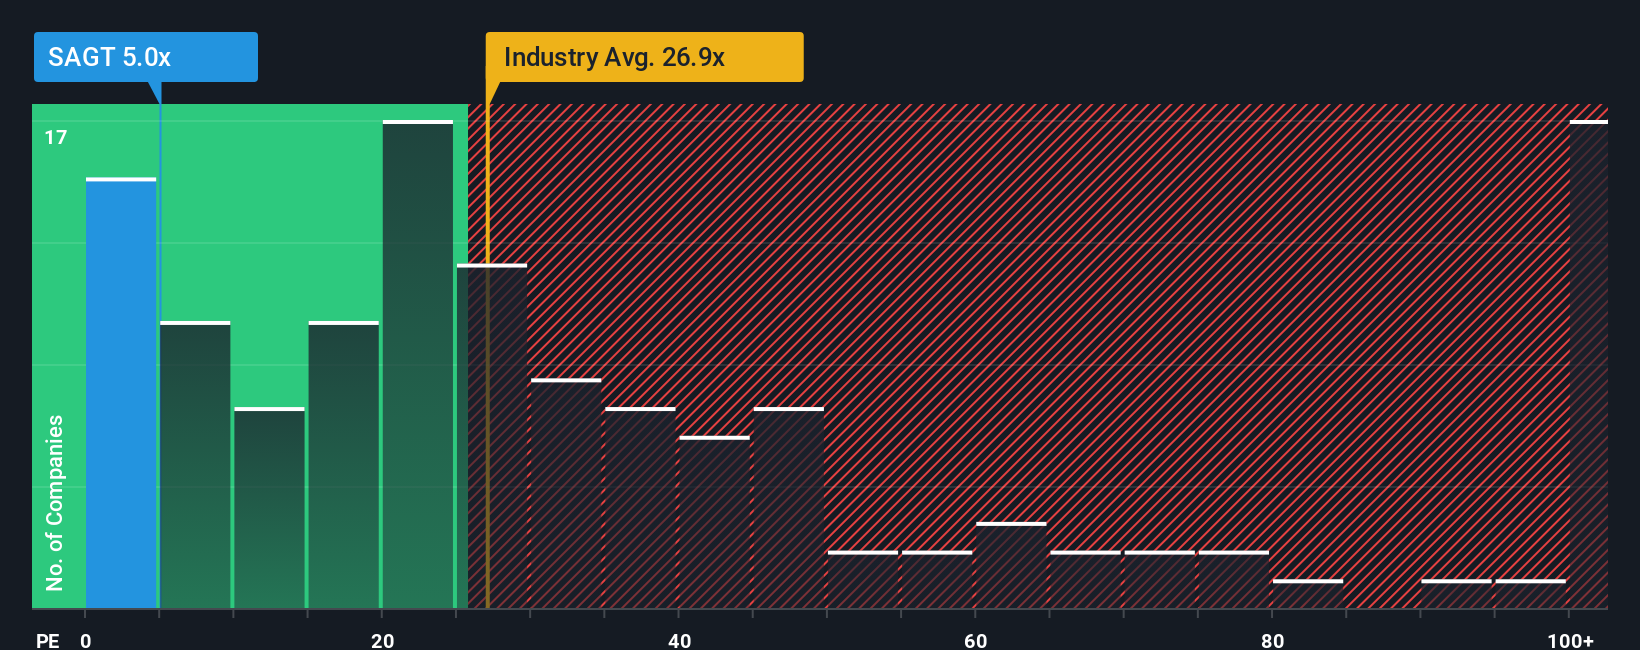Click the bar at PE 15-20

pos(344,465)
